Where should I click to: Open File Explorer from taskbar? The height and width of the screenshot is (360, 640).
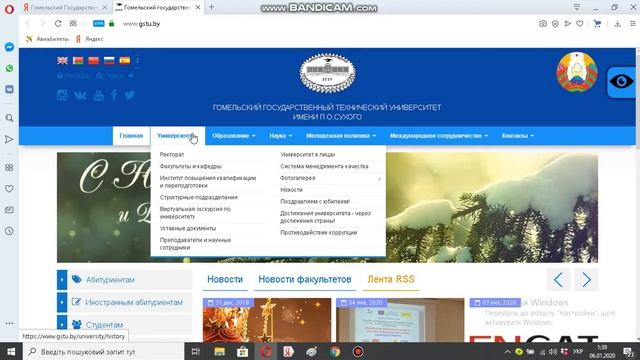click(x=220, y=351)
